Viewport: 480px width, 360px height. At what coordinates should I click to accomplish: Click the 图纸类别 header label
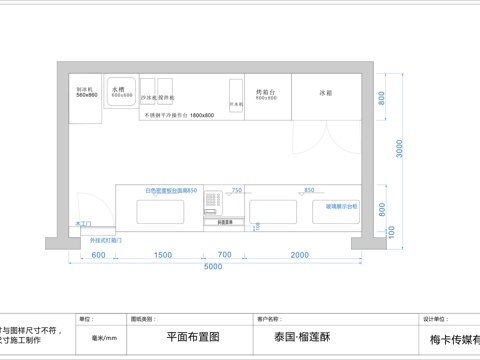[143, 319]
